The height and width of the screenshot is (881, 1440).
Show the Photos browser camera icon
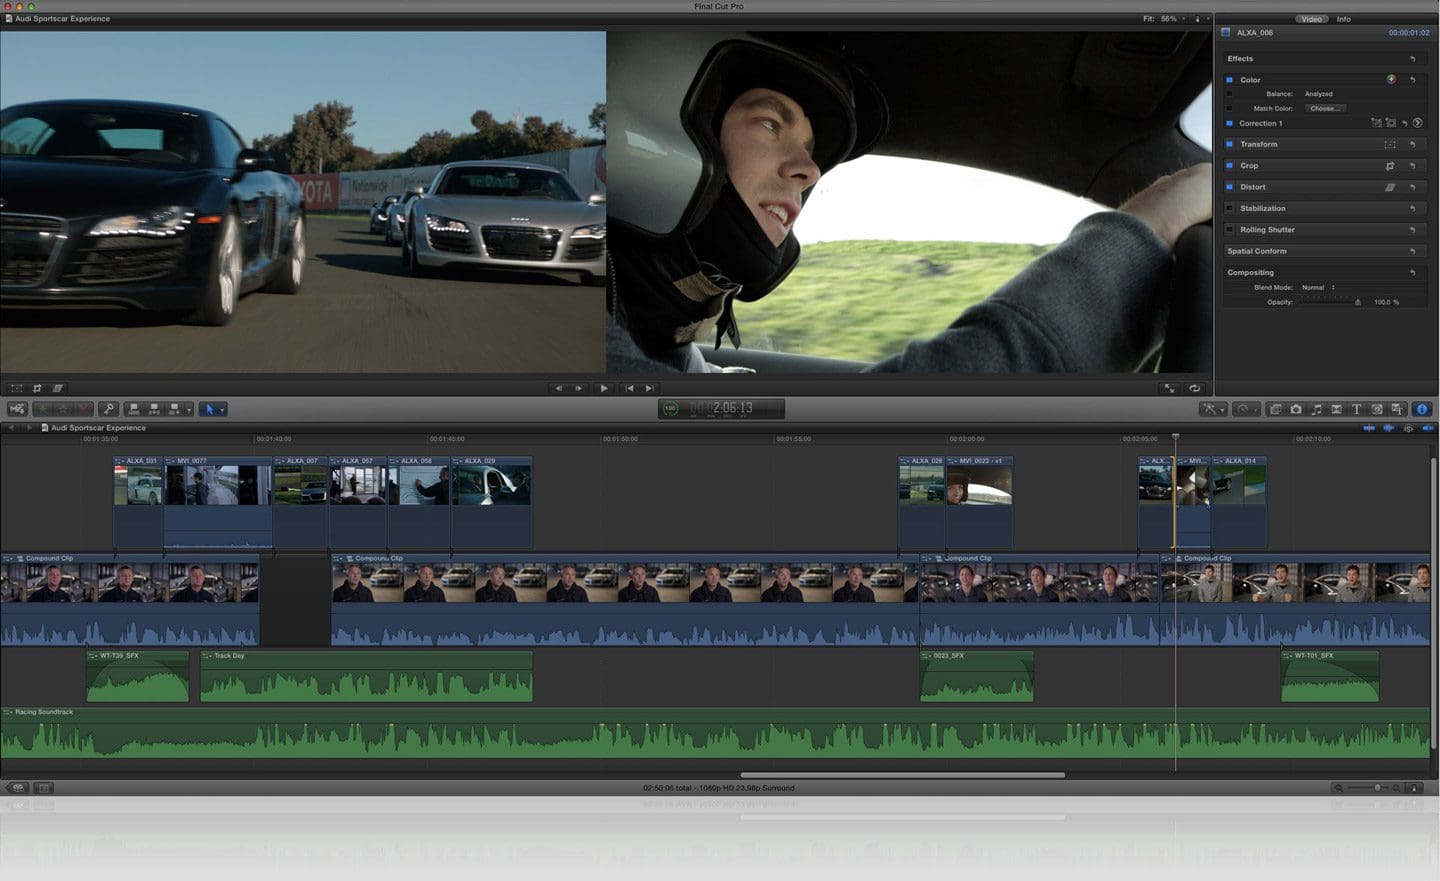click(1296, 409)
